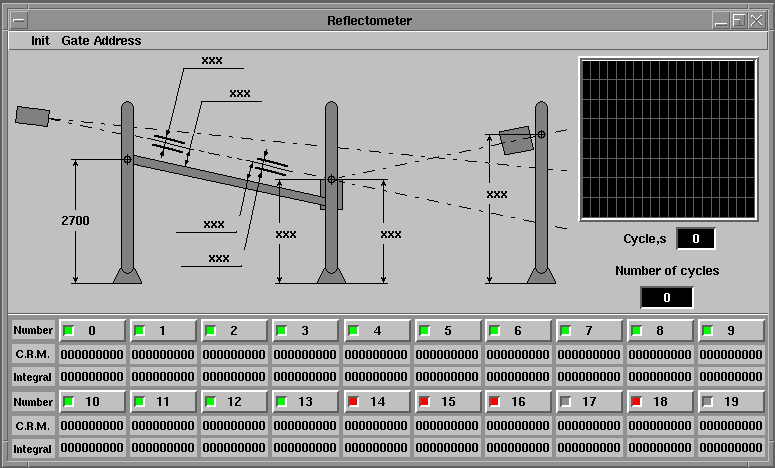
Task: Maximize the Reflectometer window
Action: click(x=739, y=20)
